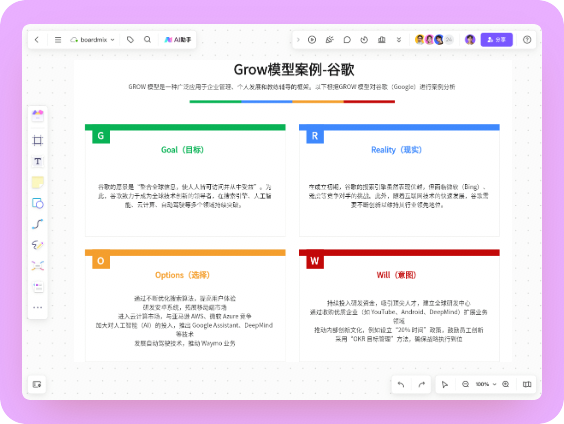Select the Options line mentioning AWS and Azure

[x=185, y=316]
